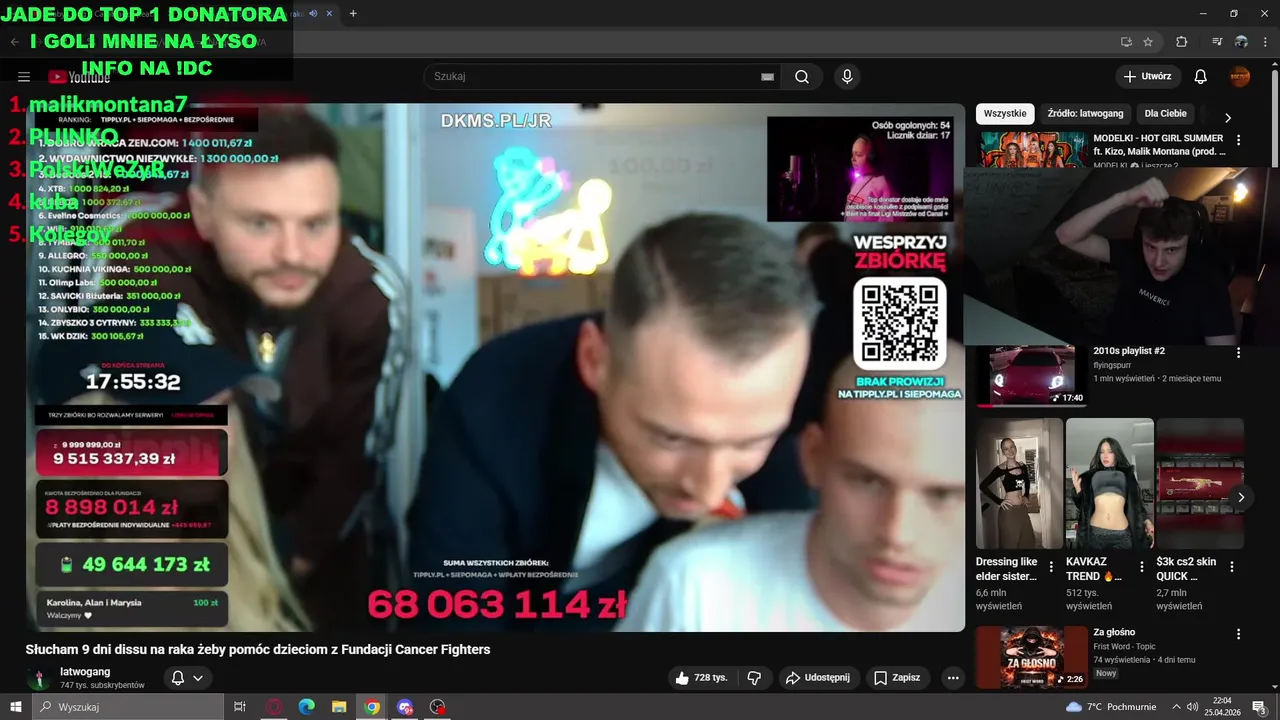Open Task View on the taskbar
The image size is (1280, 720).
[240, 707]
